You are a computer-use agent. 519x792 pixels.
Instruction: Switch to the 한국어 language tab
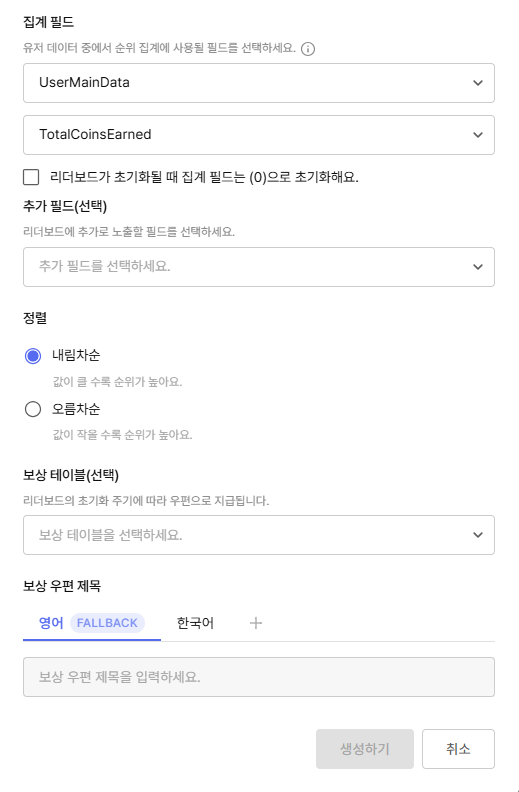195,623
